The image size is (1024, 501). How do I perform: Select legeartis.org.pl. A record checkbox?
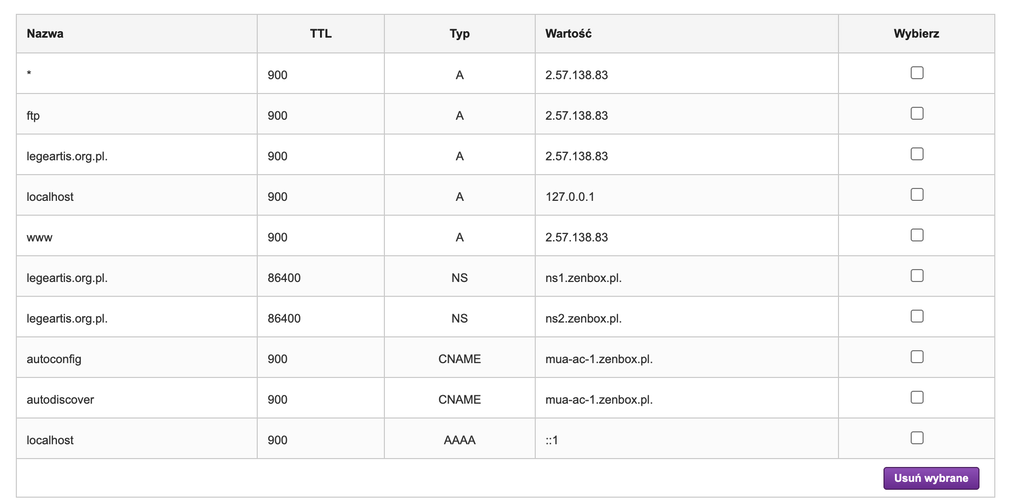point(916,154)
